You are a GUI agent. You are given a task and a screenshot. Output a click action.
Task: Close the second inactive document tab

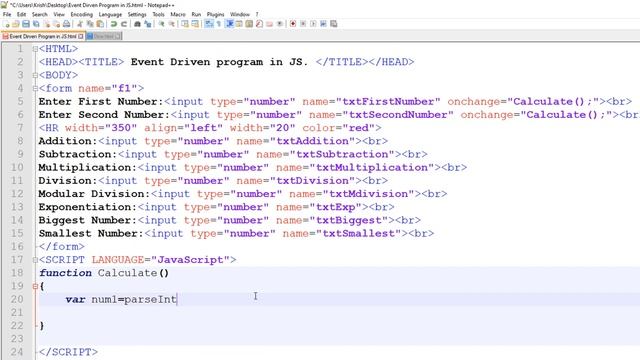(x=118, y=36)
